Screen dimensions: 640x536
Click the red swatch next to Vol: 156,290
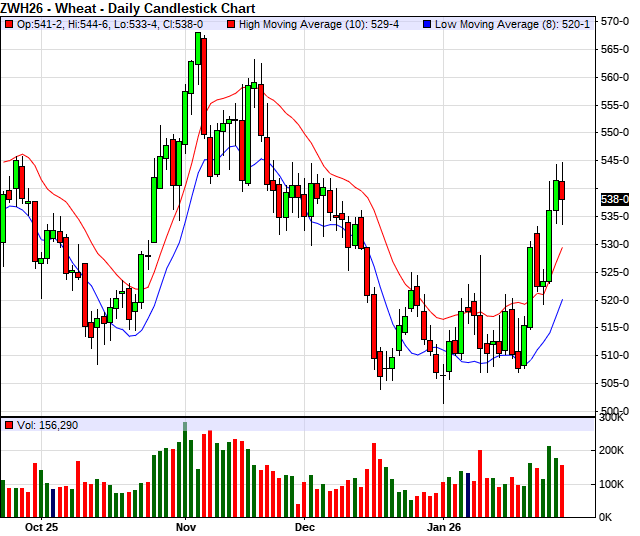tap(8, 425)
